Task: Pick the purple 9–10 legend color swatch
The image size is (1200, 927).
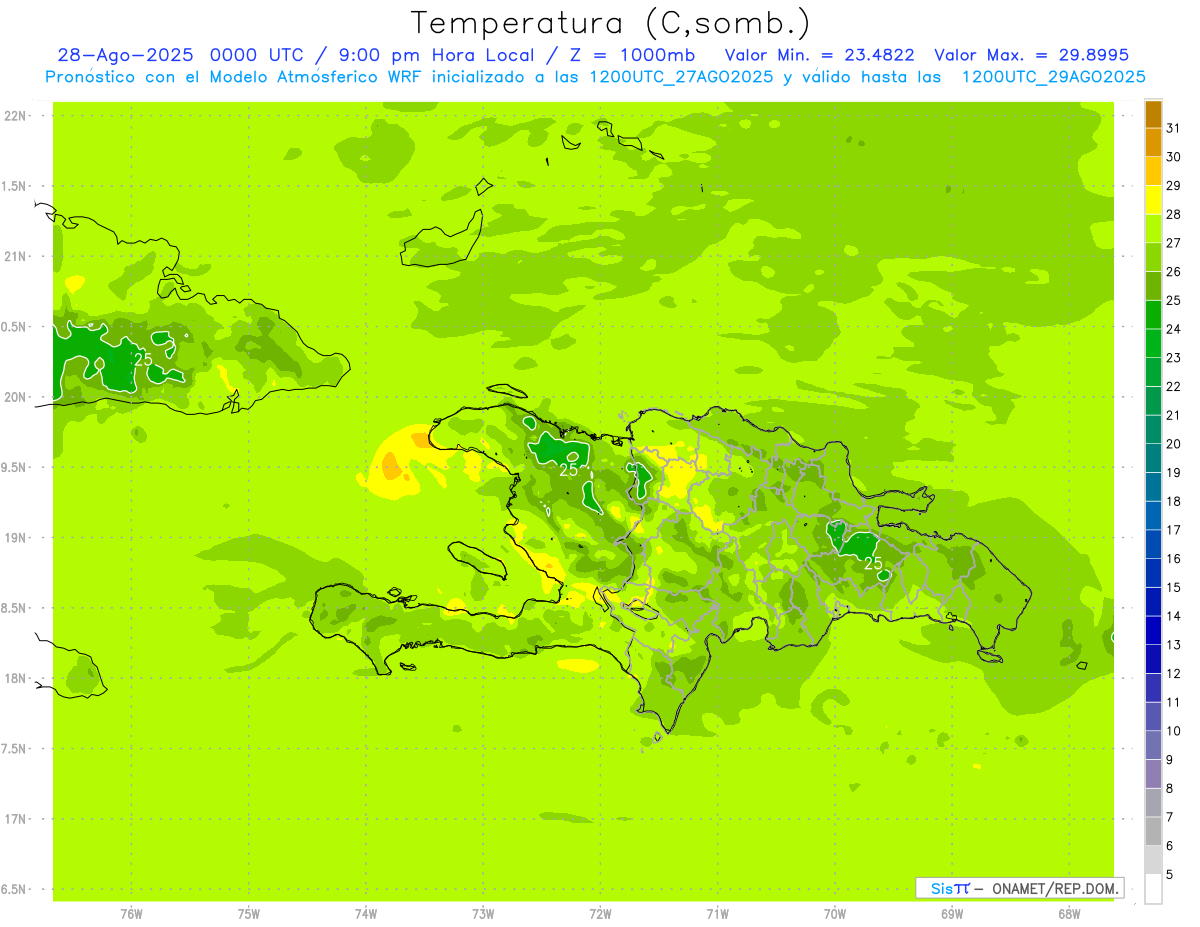Action: pyautogui.click(x=1153, y=745)
